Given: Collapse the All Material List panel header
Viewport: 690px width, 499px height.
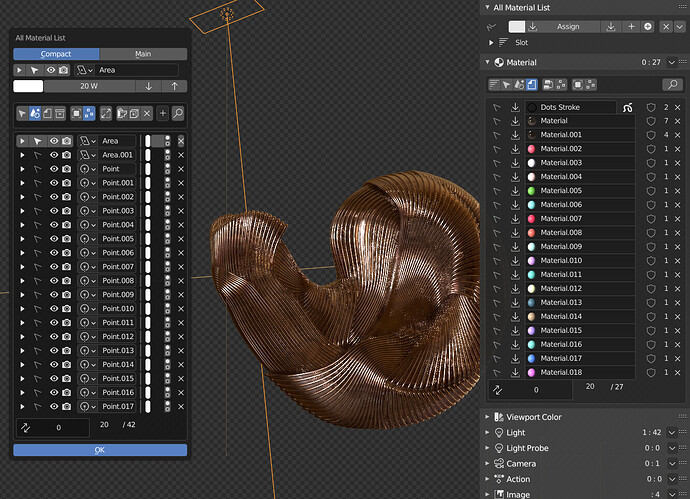Looking at the screenshot, I should coord(487,7).
